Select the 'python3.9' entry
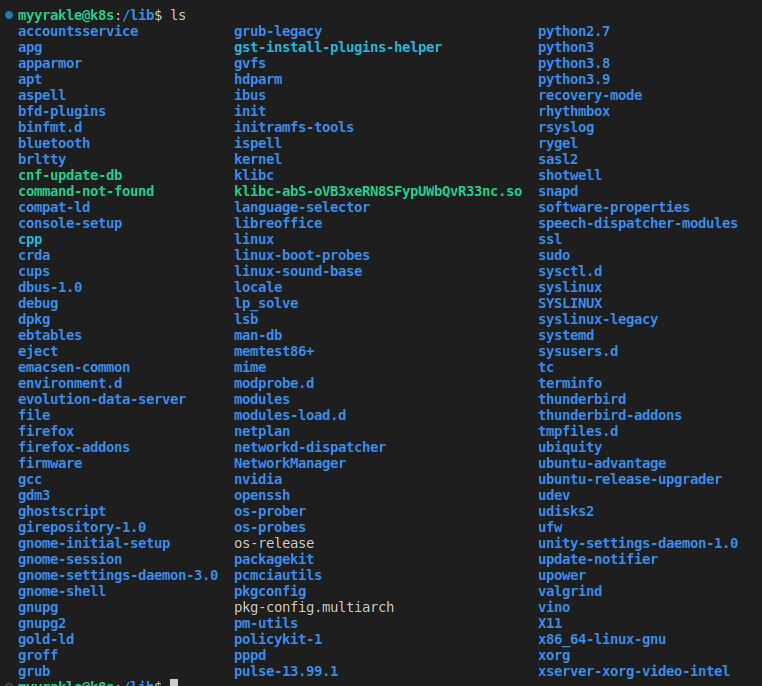Screen dimensions: 762x686 click(574, 80)
